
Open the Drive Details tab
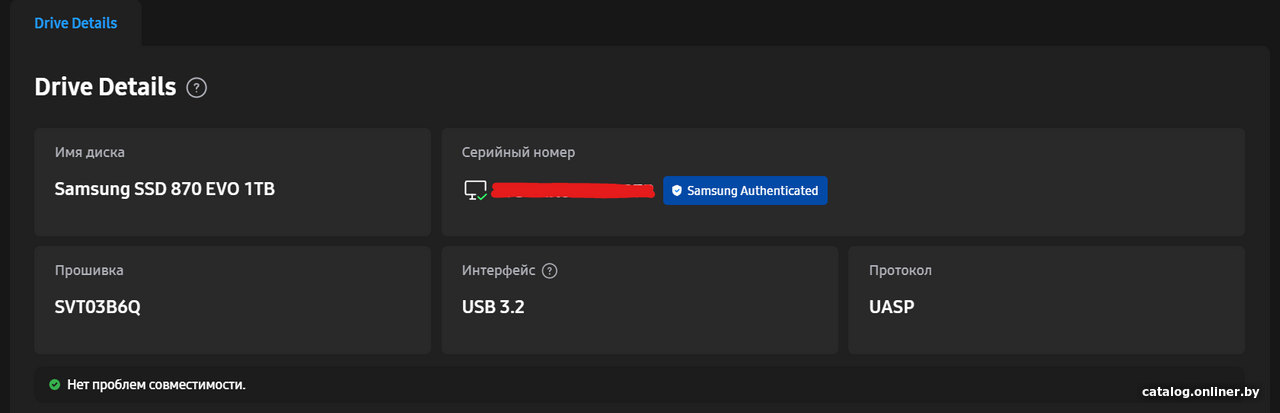coord(76,23)
